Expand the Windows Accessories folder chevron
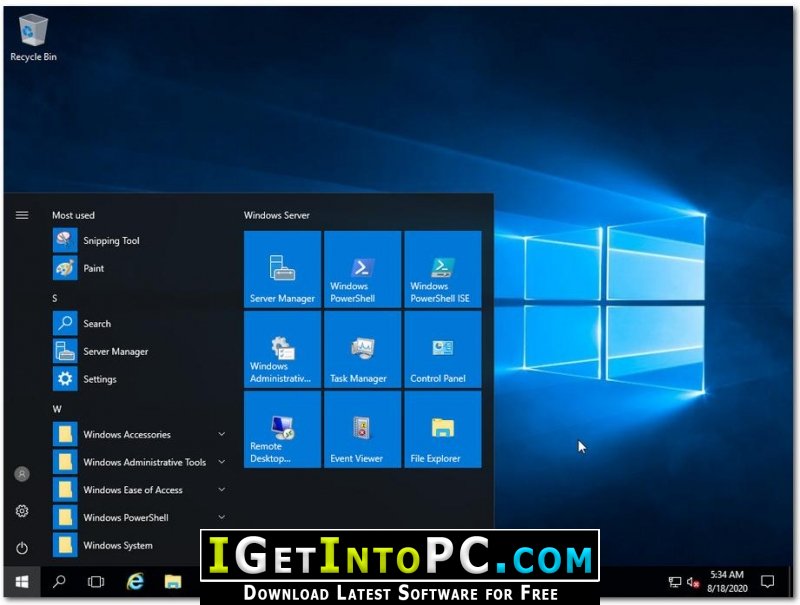This screenshot has height=605, width=800. point(221,434)
